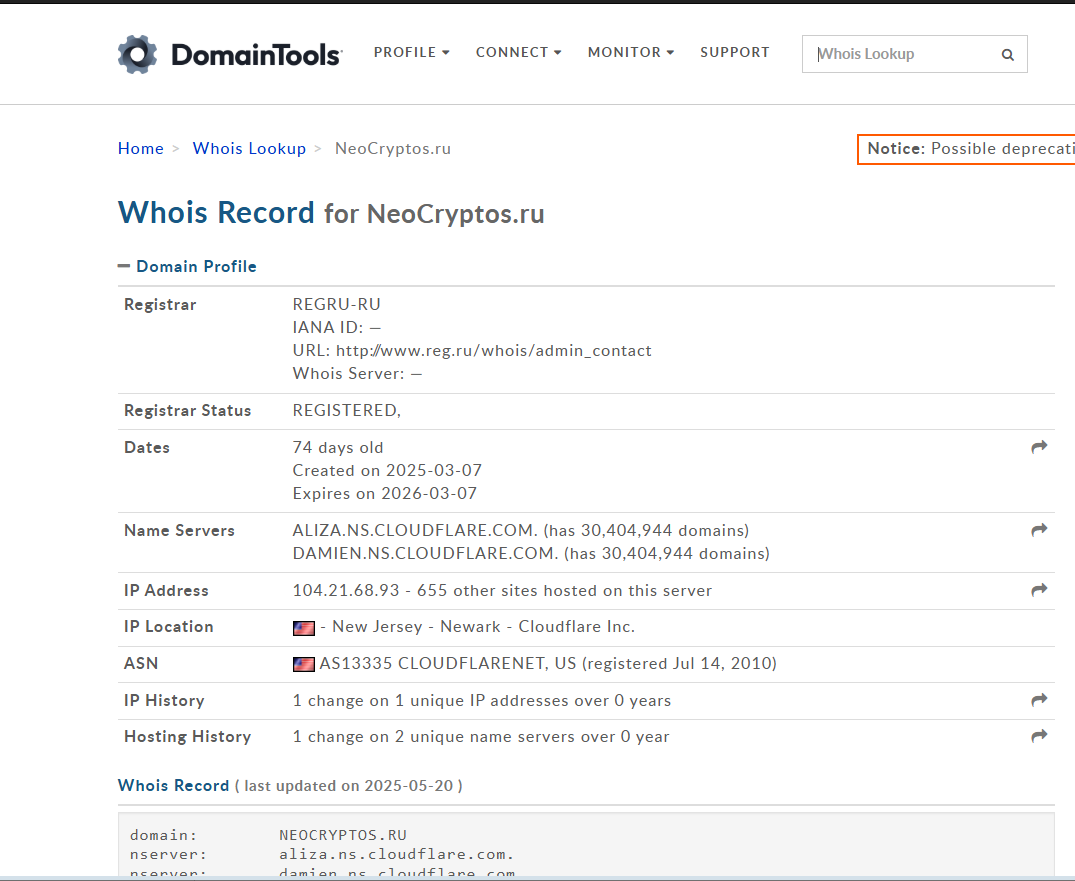
Task: Collapse the Domain Profile section
Action: tap(187, 266)
